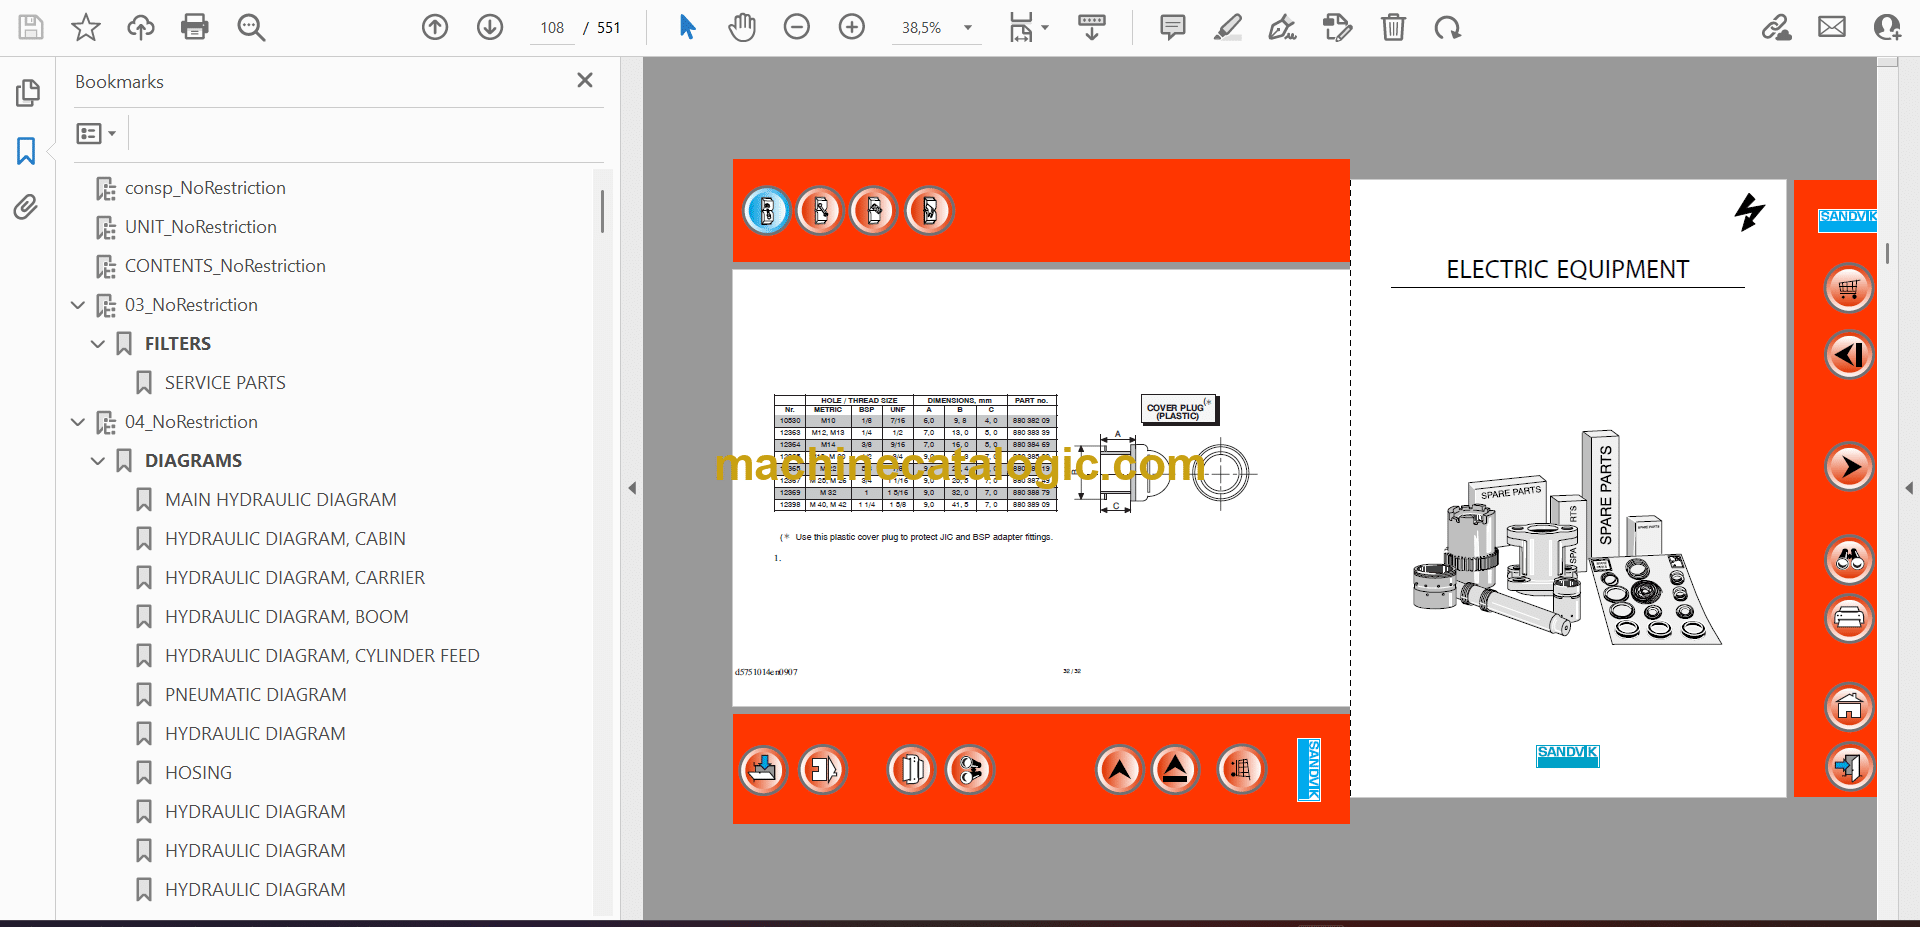Collapse the FILTERS bookmark group
Viewport: 1920px width, 927px height.
(98, 344)
